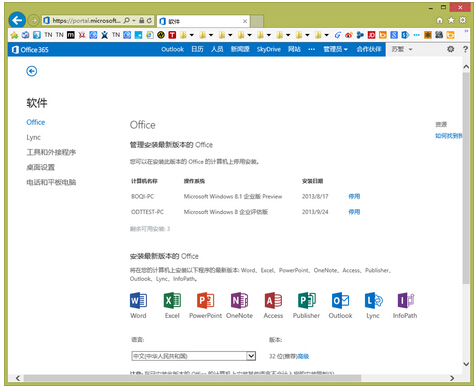Click the BOQI-PC computer name
The image size is (476, 388).
(142, 196)
